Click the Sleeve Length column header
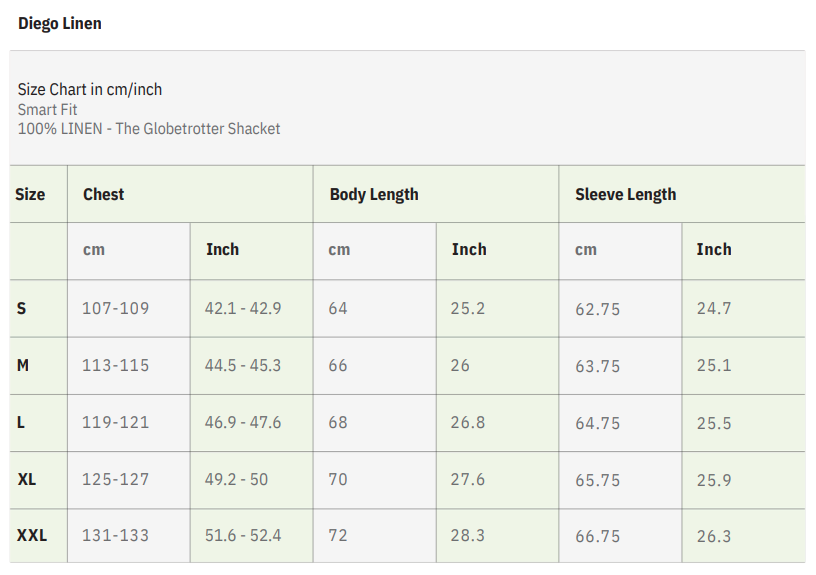 [625, 194]
